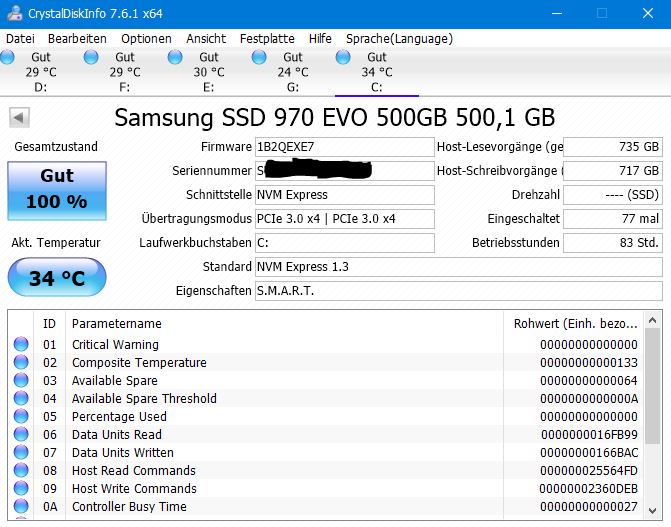Open the Datei menu
The width and height of the screenshot is (671, 527).
coord(20,39)
